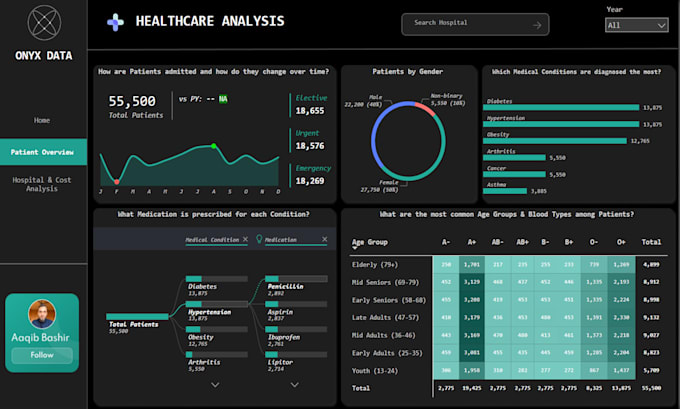Click the Early Seniors (58-68) row label

coord(389,300)
